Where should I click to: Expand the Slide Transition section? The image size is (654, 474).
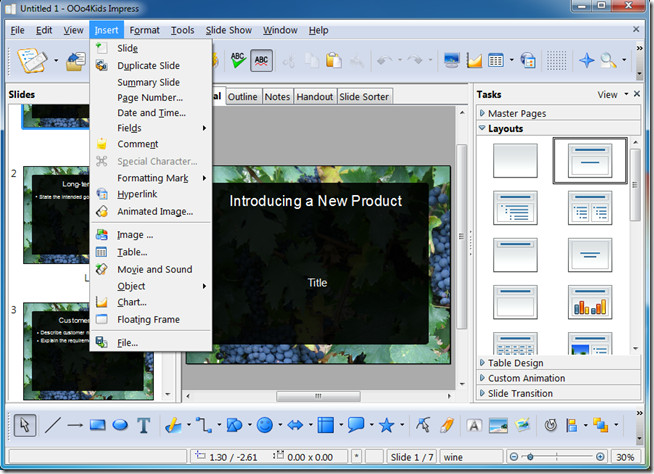pyautogui.click(x=558, y=393)
